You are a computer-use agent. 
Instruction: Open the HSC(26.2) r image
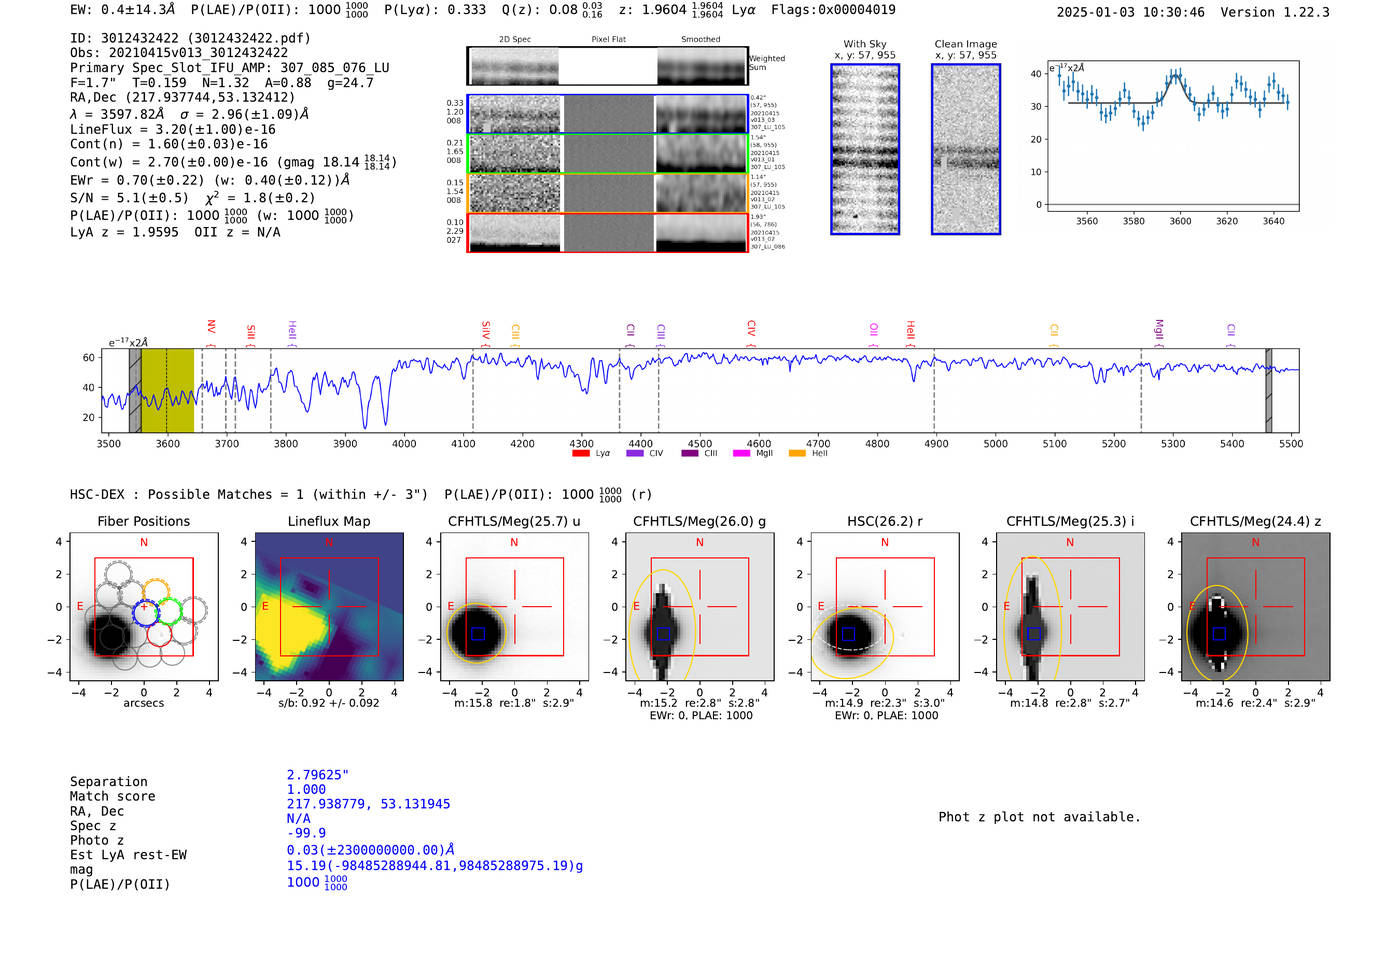pyautogui.click(x=885, y=606)
